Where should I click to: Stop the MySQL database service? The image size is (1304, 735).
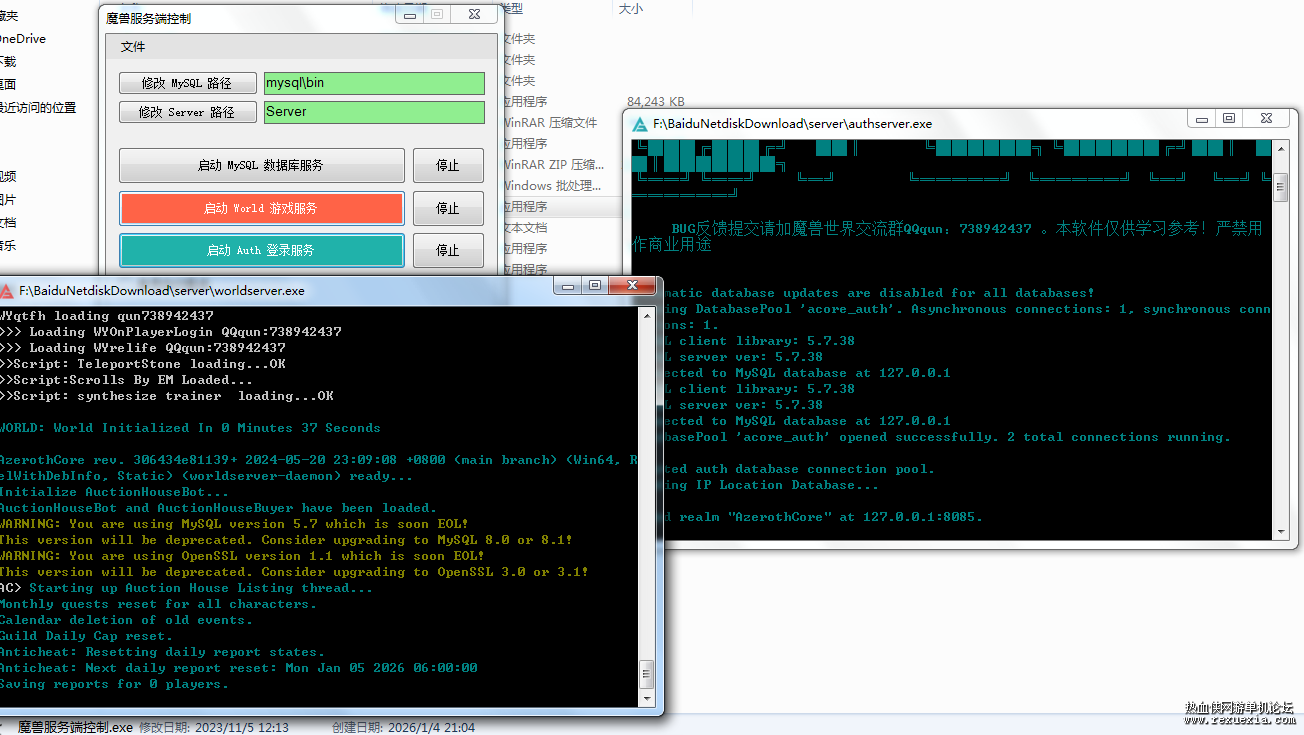(448, 166)
